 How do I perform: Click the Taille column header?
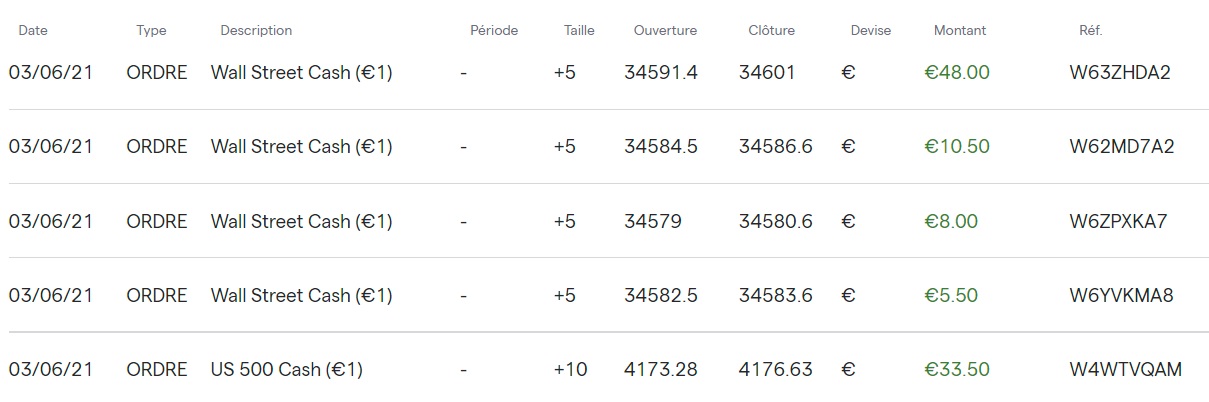click(x=579, y=30)
